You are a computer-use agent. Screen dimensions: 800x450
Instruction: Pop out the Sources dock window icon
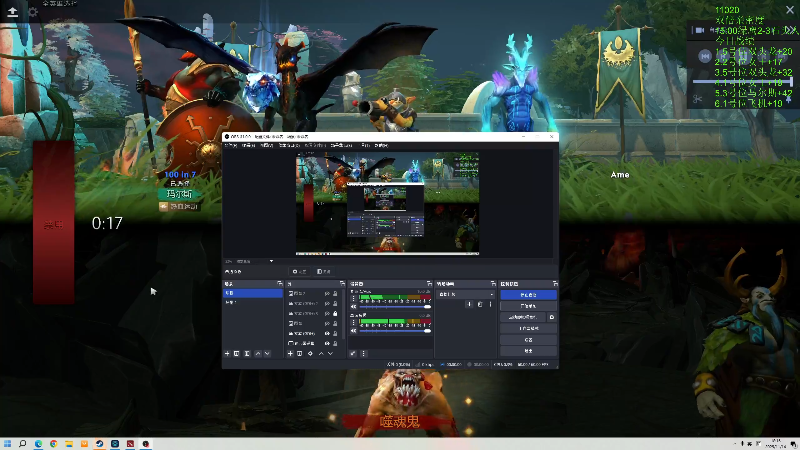pyautogui.click(x=342, y=284)
